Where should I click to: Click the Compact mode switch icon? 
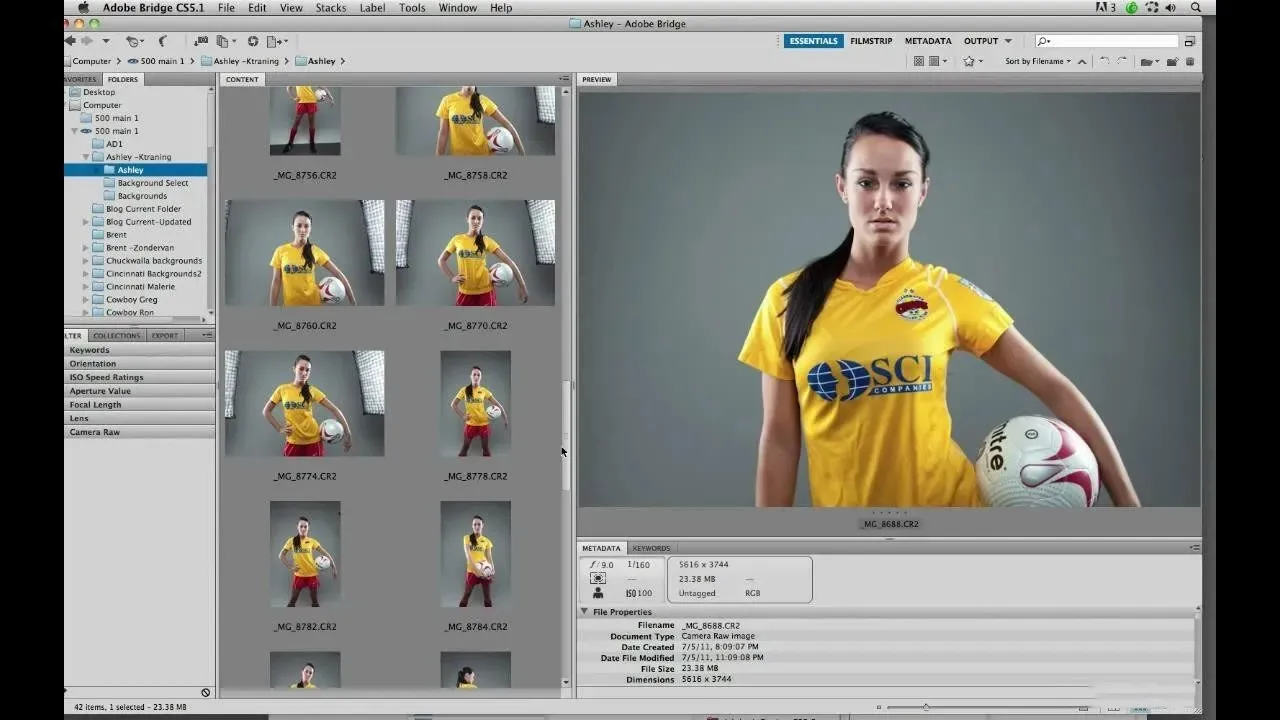[x=1190, y=41]
